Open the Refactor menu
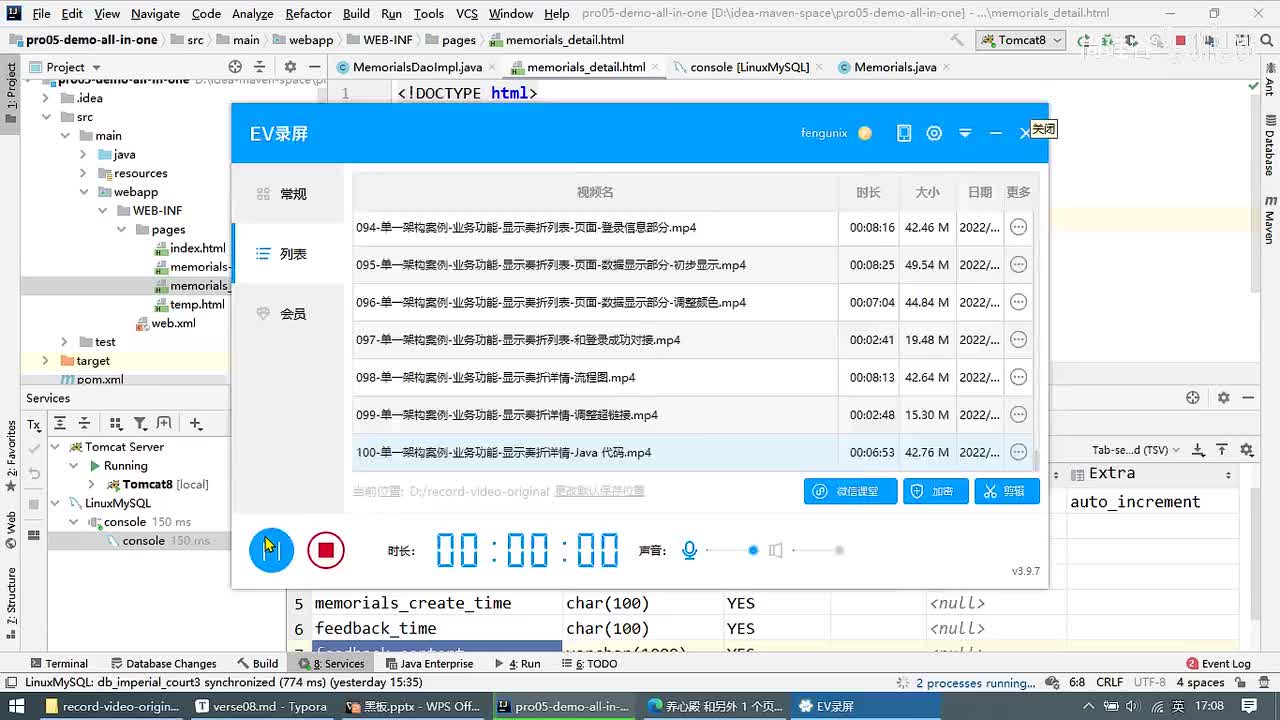 click(308, 13)
